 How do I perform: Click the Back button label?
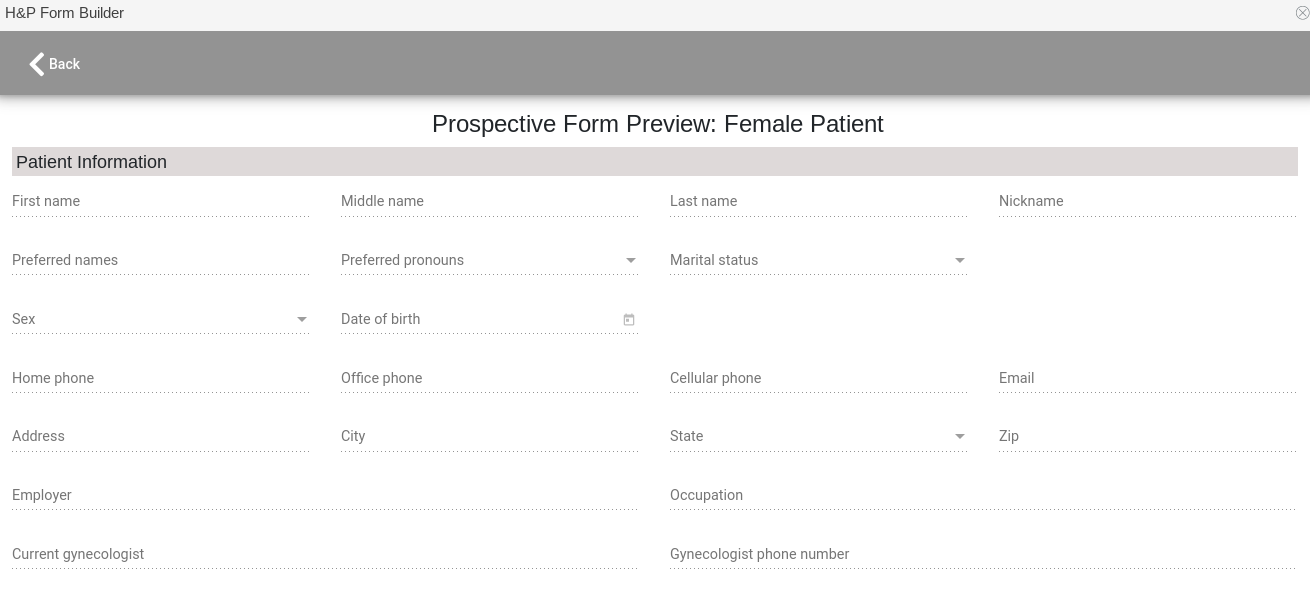(x=64, y=64)
